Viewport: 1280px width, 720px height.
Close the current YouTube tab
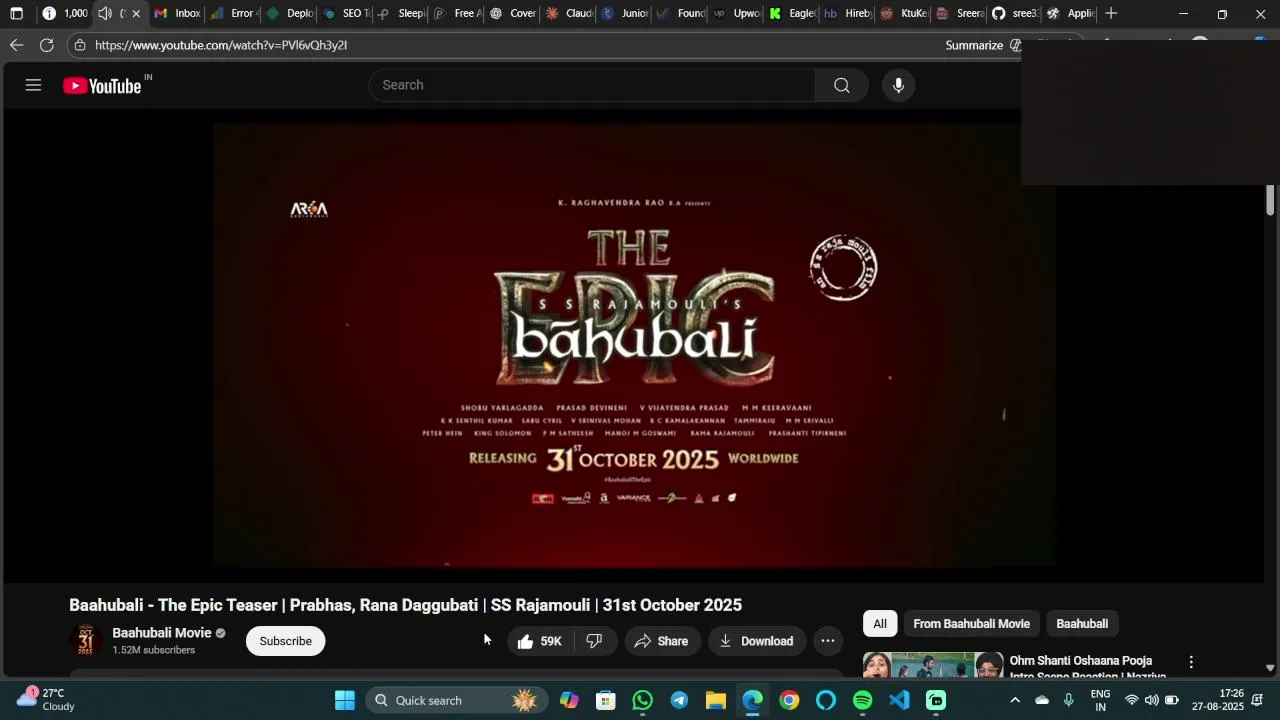(x=136, y=14)
